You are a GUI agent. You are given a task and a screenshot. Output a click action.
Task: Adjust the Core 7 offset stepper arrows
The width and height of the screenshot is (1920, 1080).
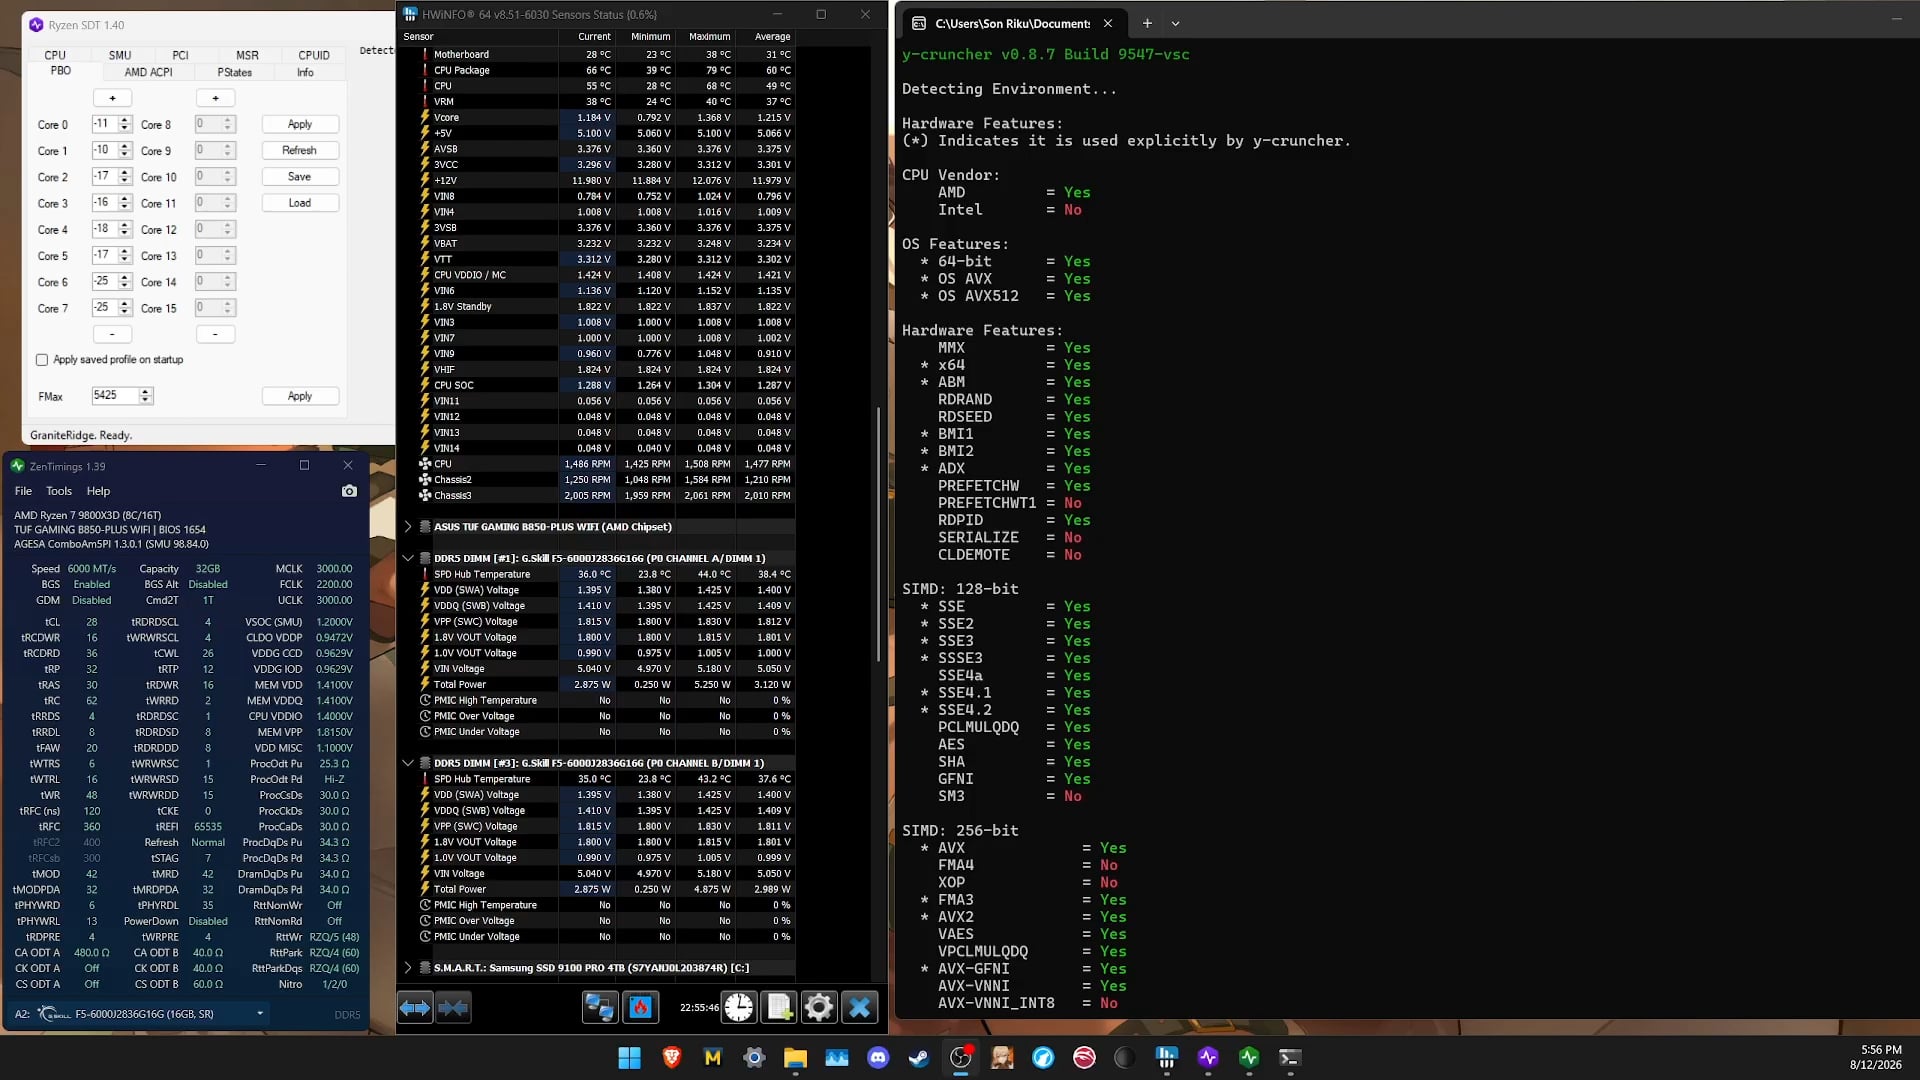[x=125, y=308]
